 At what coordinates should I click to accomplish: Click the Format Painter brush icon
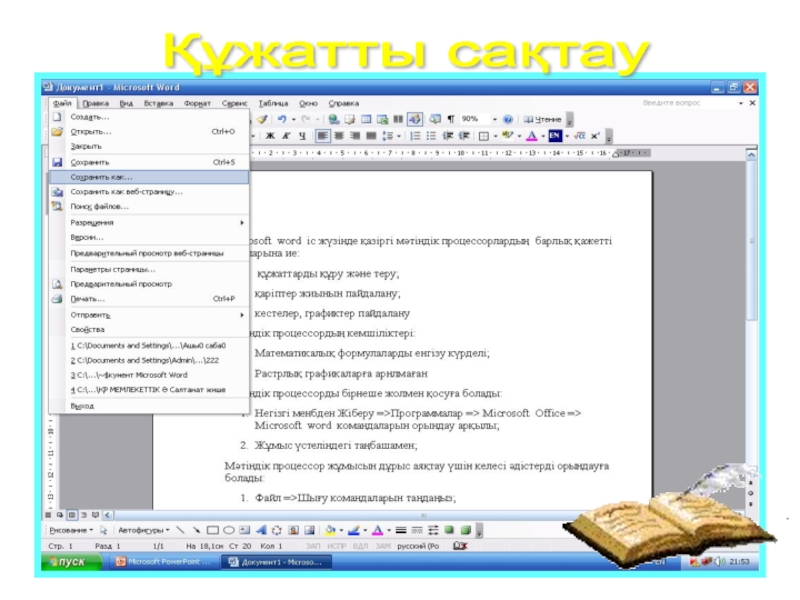pos(262,119)
